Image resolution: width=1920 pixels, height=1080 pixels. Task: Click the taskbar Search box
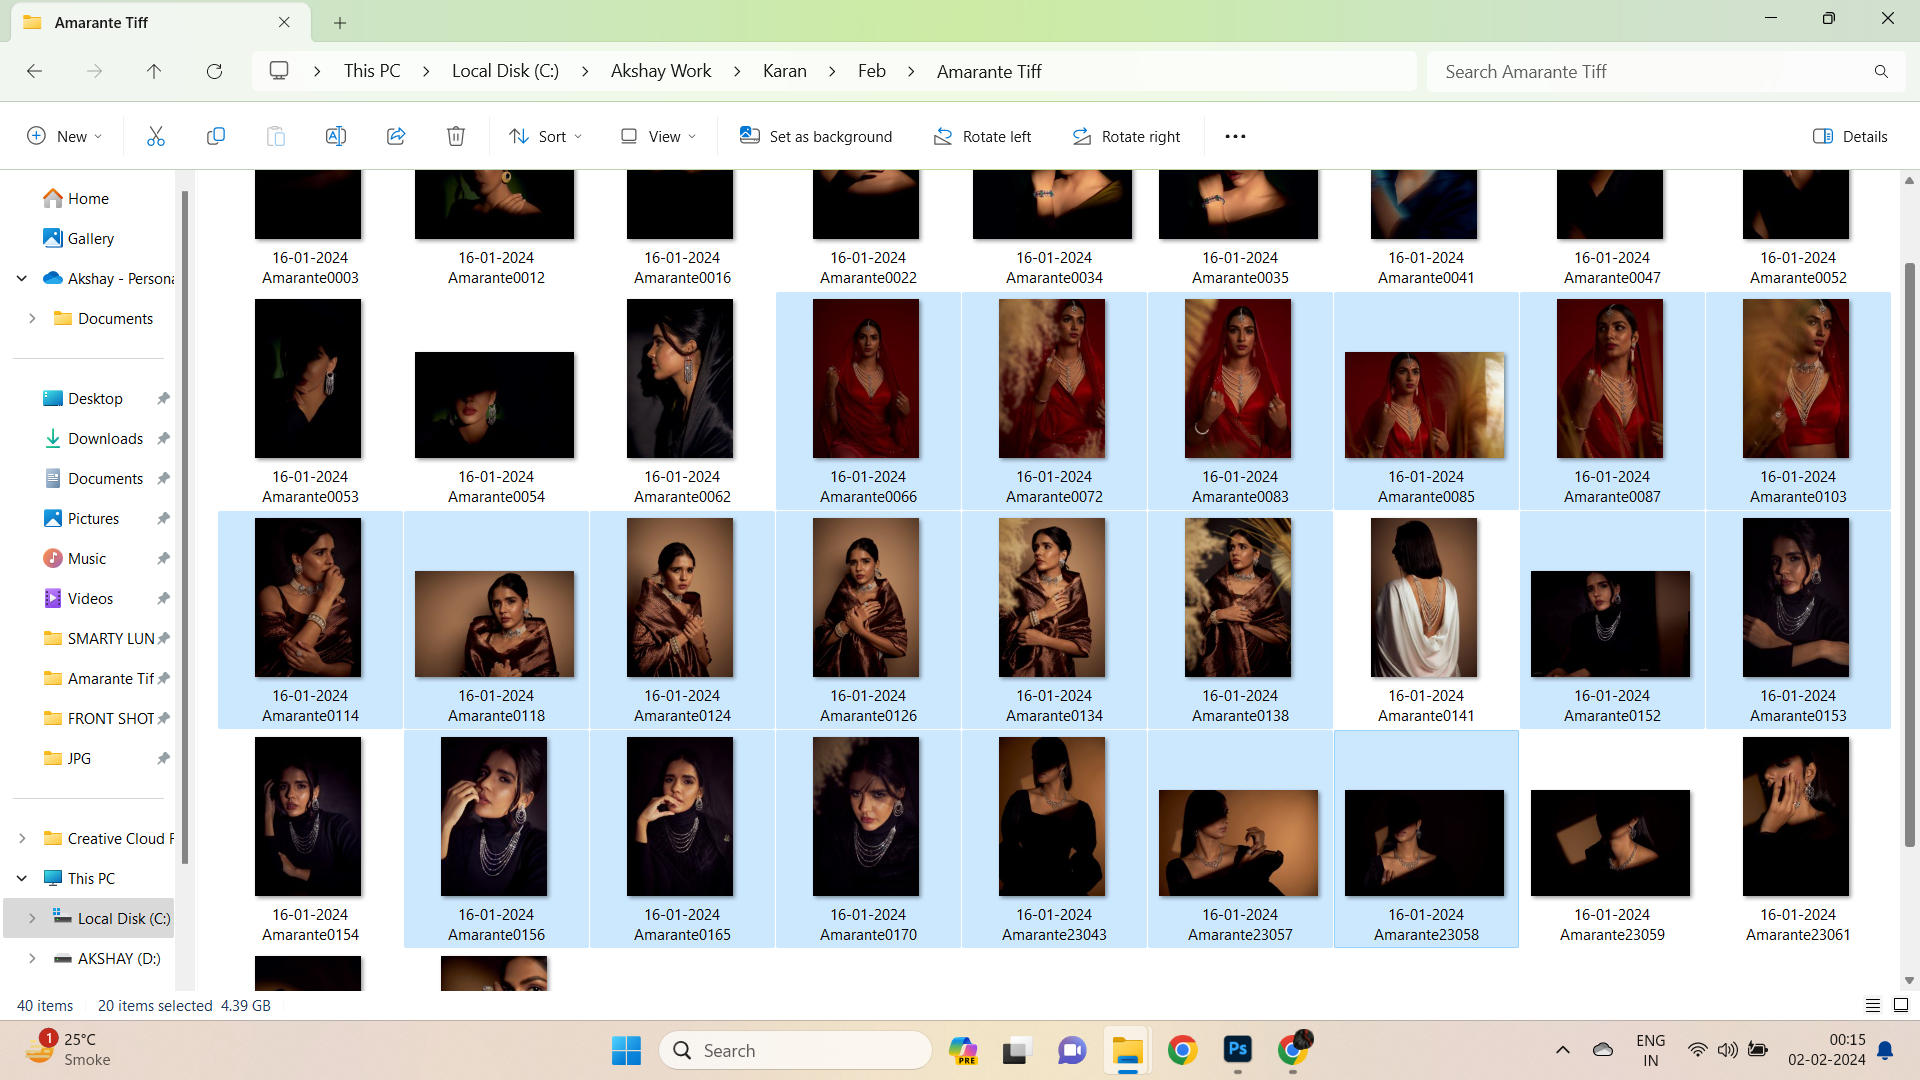pyautogui.click(x=796, y=1050)
